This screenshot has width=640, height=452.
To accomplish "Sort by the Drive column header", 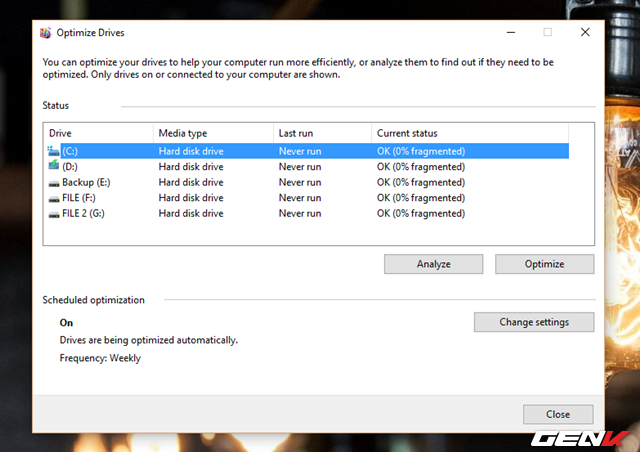I will pyautogui.click(x=98, y=133).
